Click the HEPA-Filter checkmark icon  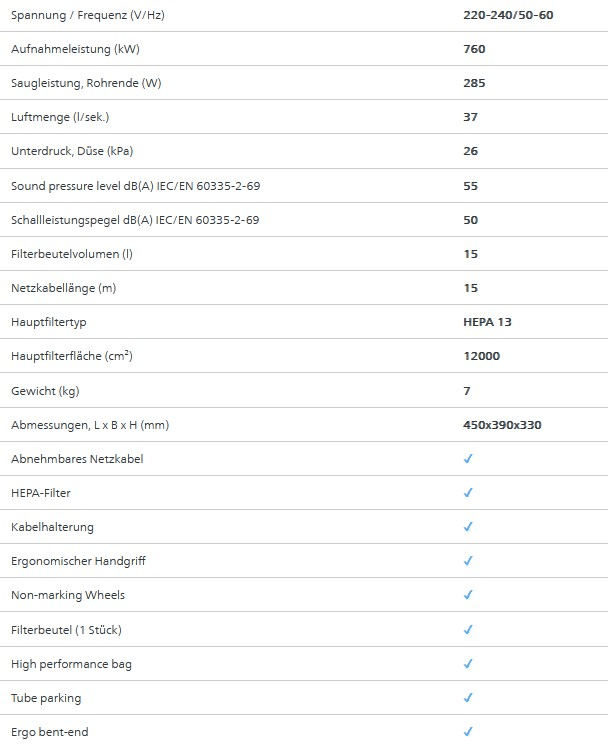coord(468,493)
